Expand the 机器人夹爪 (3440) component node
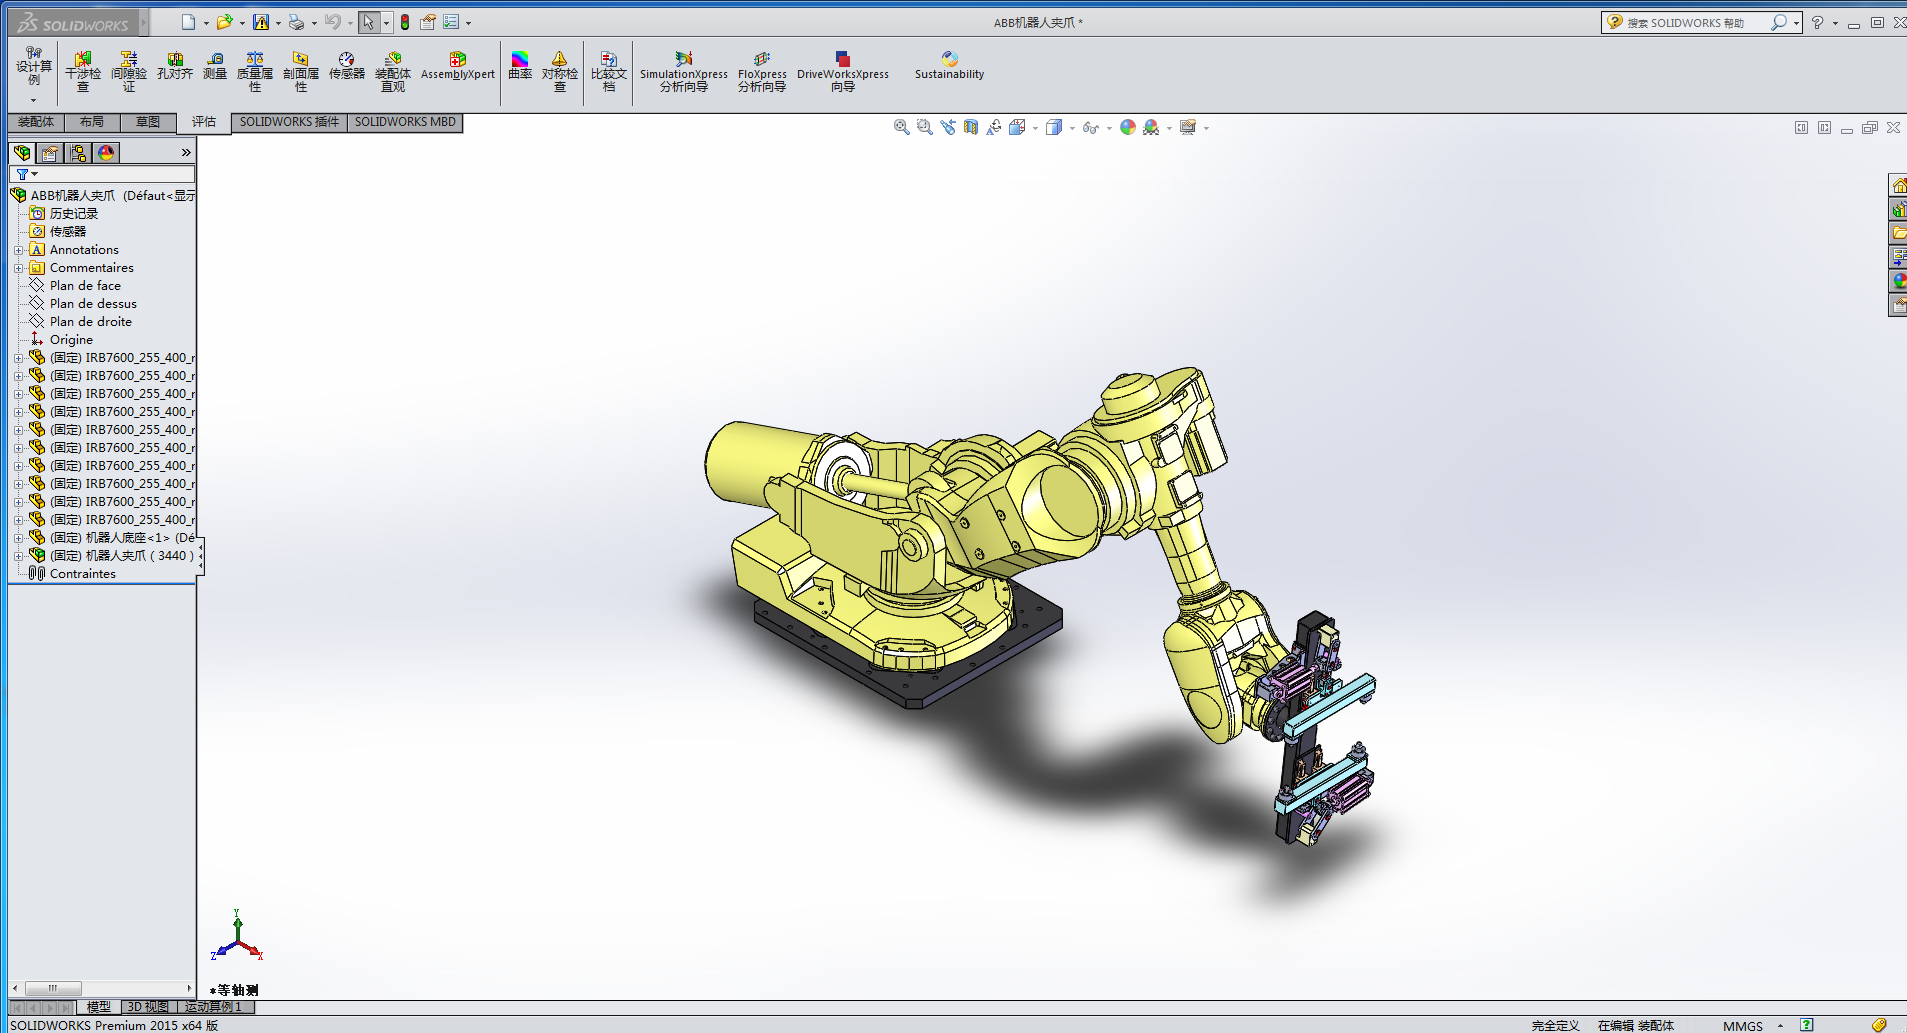Screen dimensions: 1907x1033 coord(18,556)
